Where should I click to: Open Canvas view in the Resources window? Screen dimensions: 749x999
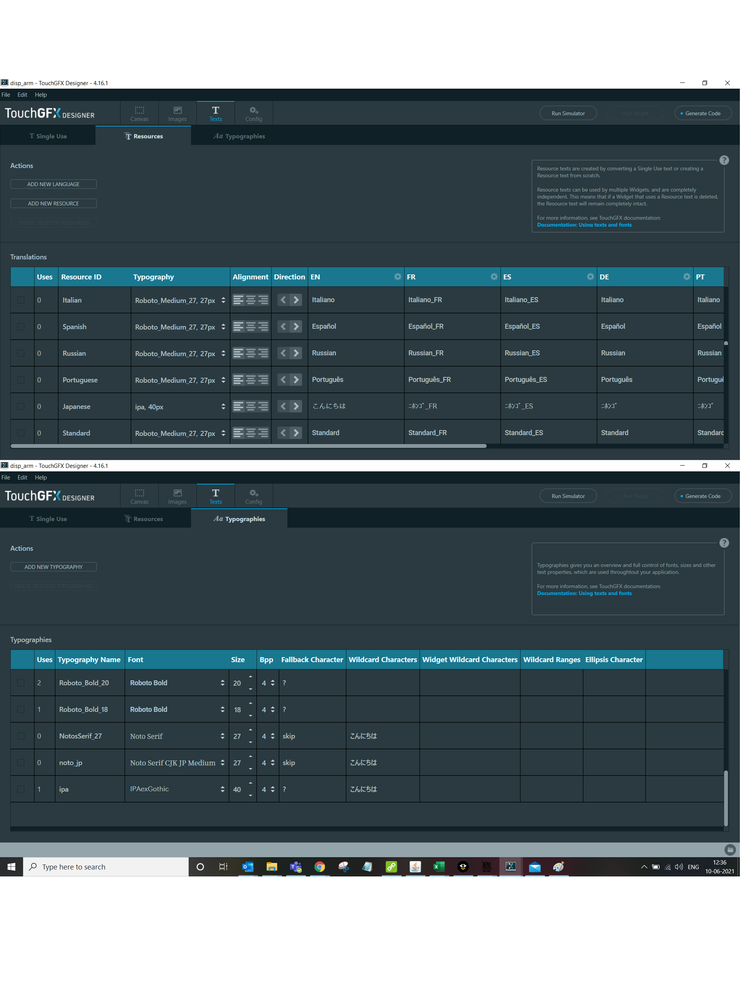coord(139,113)
